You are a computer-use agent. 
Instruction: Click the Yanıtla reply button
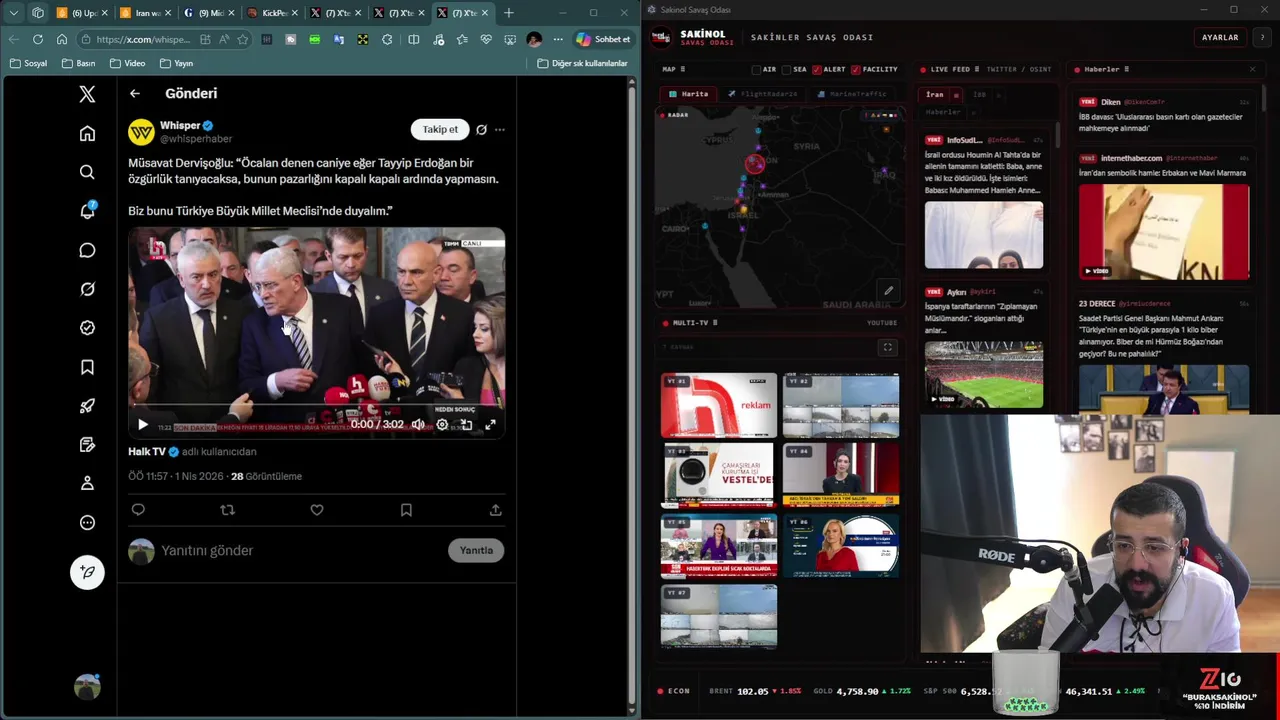tap(476, 550)
